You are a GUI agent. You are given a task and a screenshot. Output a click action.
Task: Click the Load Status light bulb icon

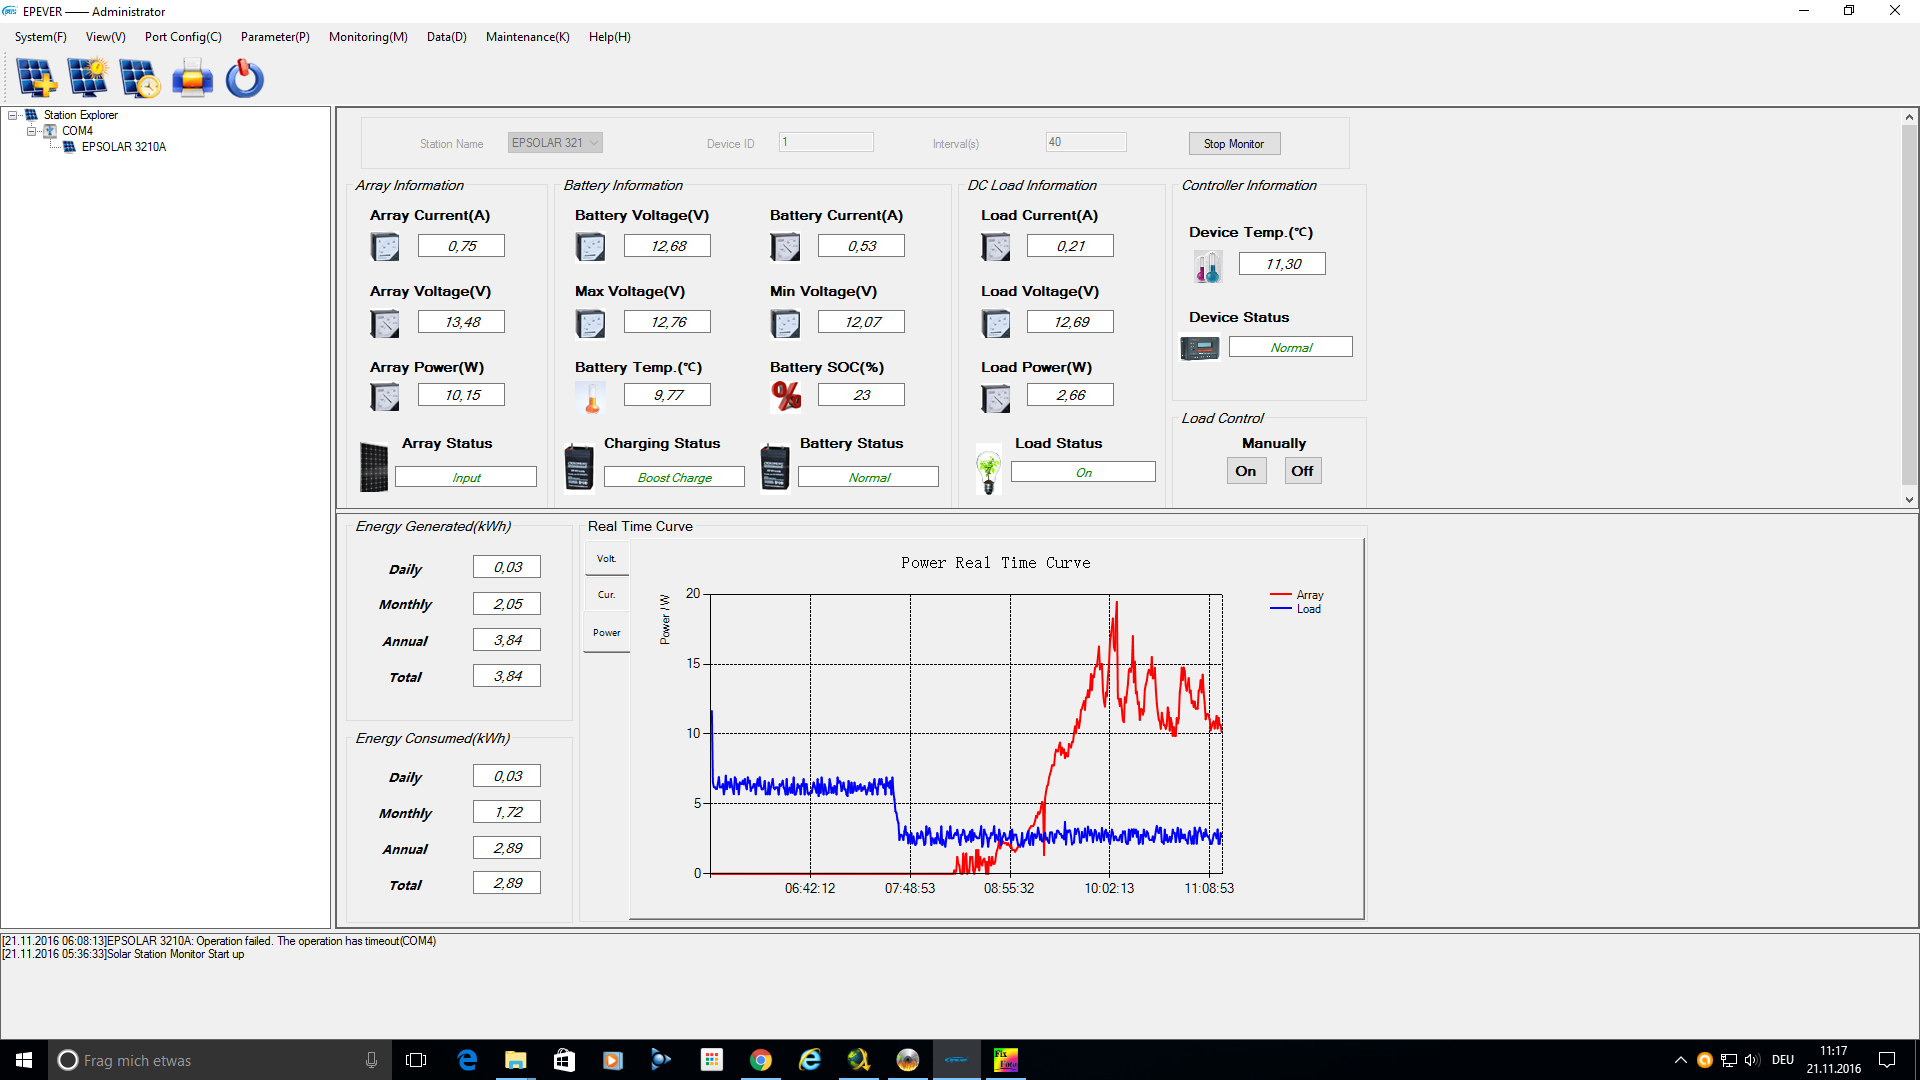988,470
